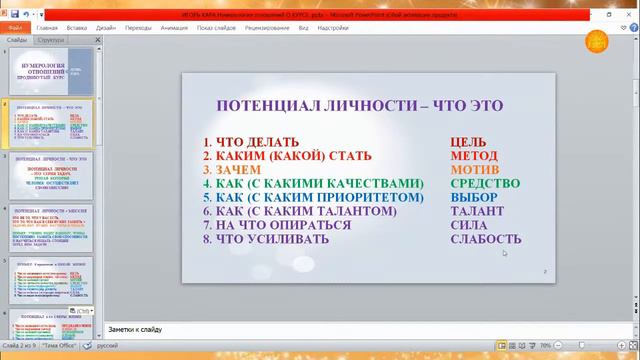The height and width of the screenshot is (360, 640).
Task: Switch to the Главная ribbon tab
Action: 47,28
